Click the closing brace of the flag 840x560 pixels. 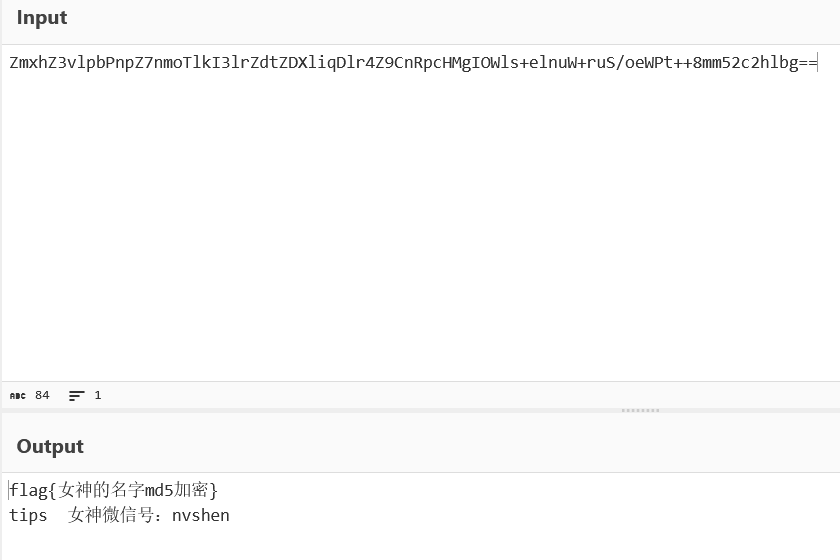point(213,490)
